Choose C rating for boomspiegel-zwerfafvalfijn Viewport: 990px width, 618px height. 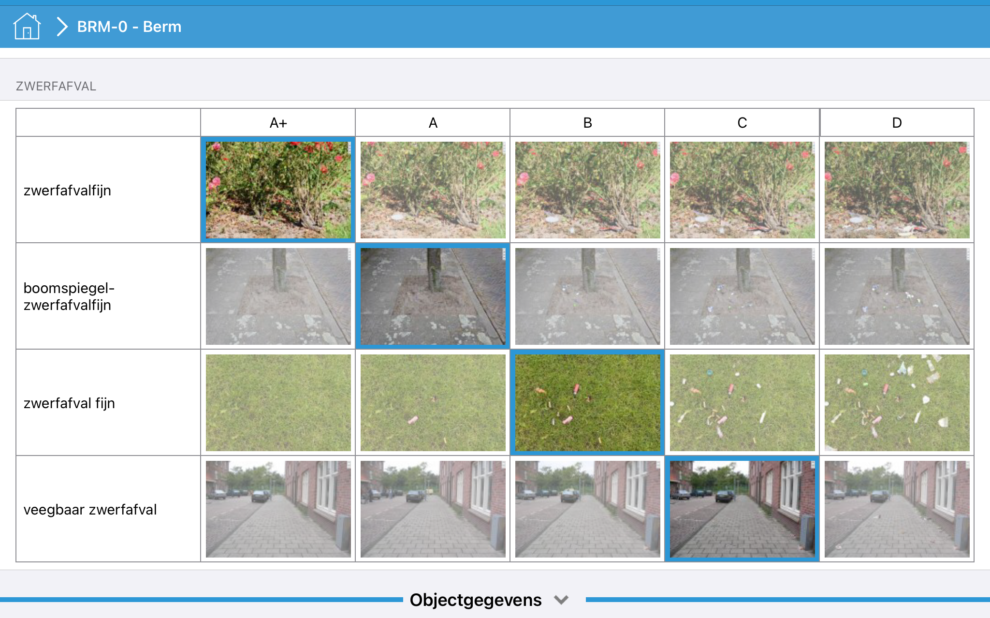pyautogui.click(x=742, y=296)
